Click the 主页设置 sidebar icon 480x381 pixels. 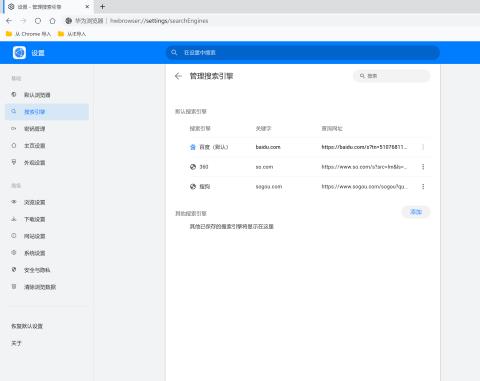[x=14, y=146]
